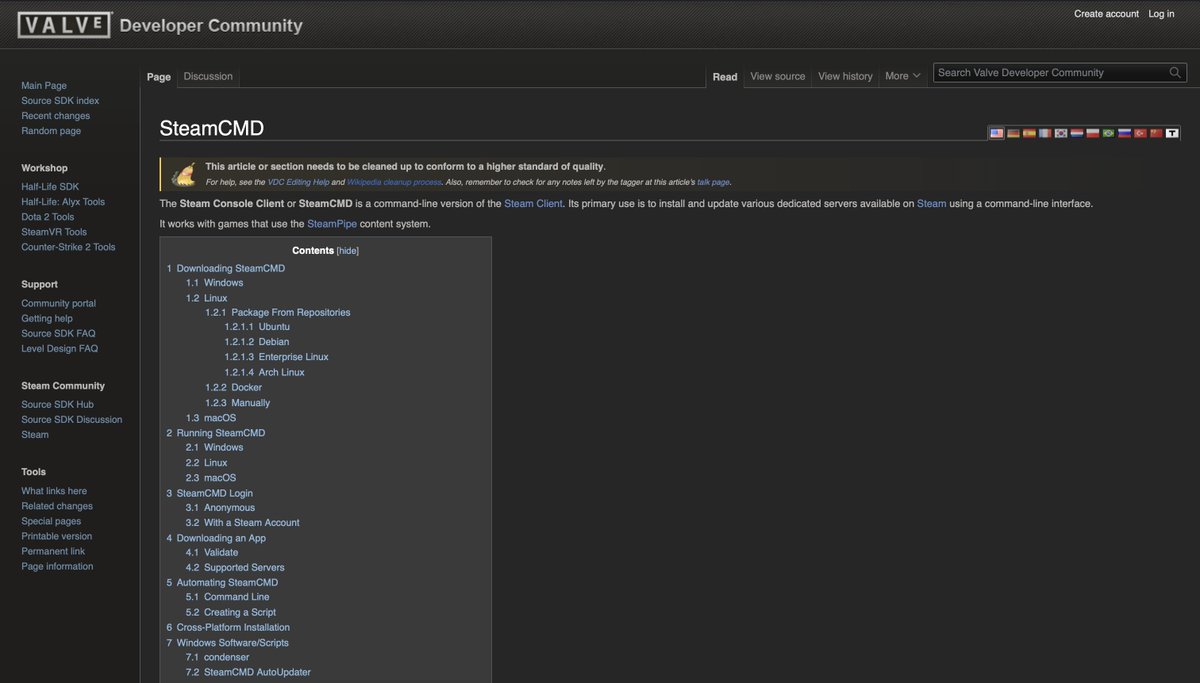Open Source SDK Discussion link

click(72, 420)
